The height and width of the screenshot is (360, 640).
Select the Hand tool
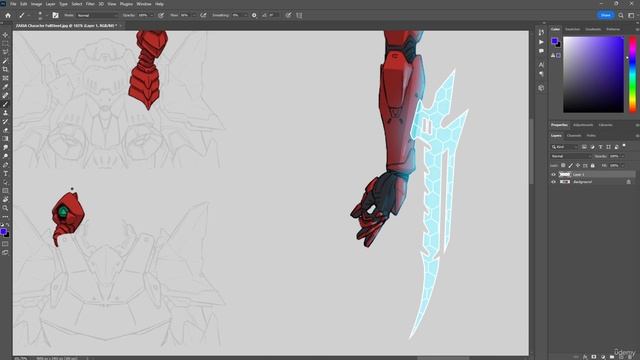5,200
